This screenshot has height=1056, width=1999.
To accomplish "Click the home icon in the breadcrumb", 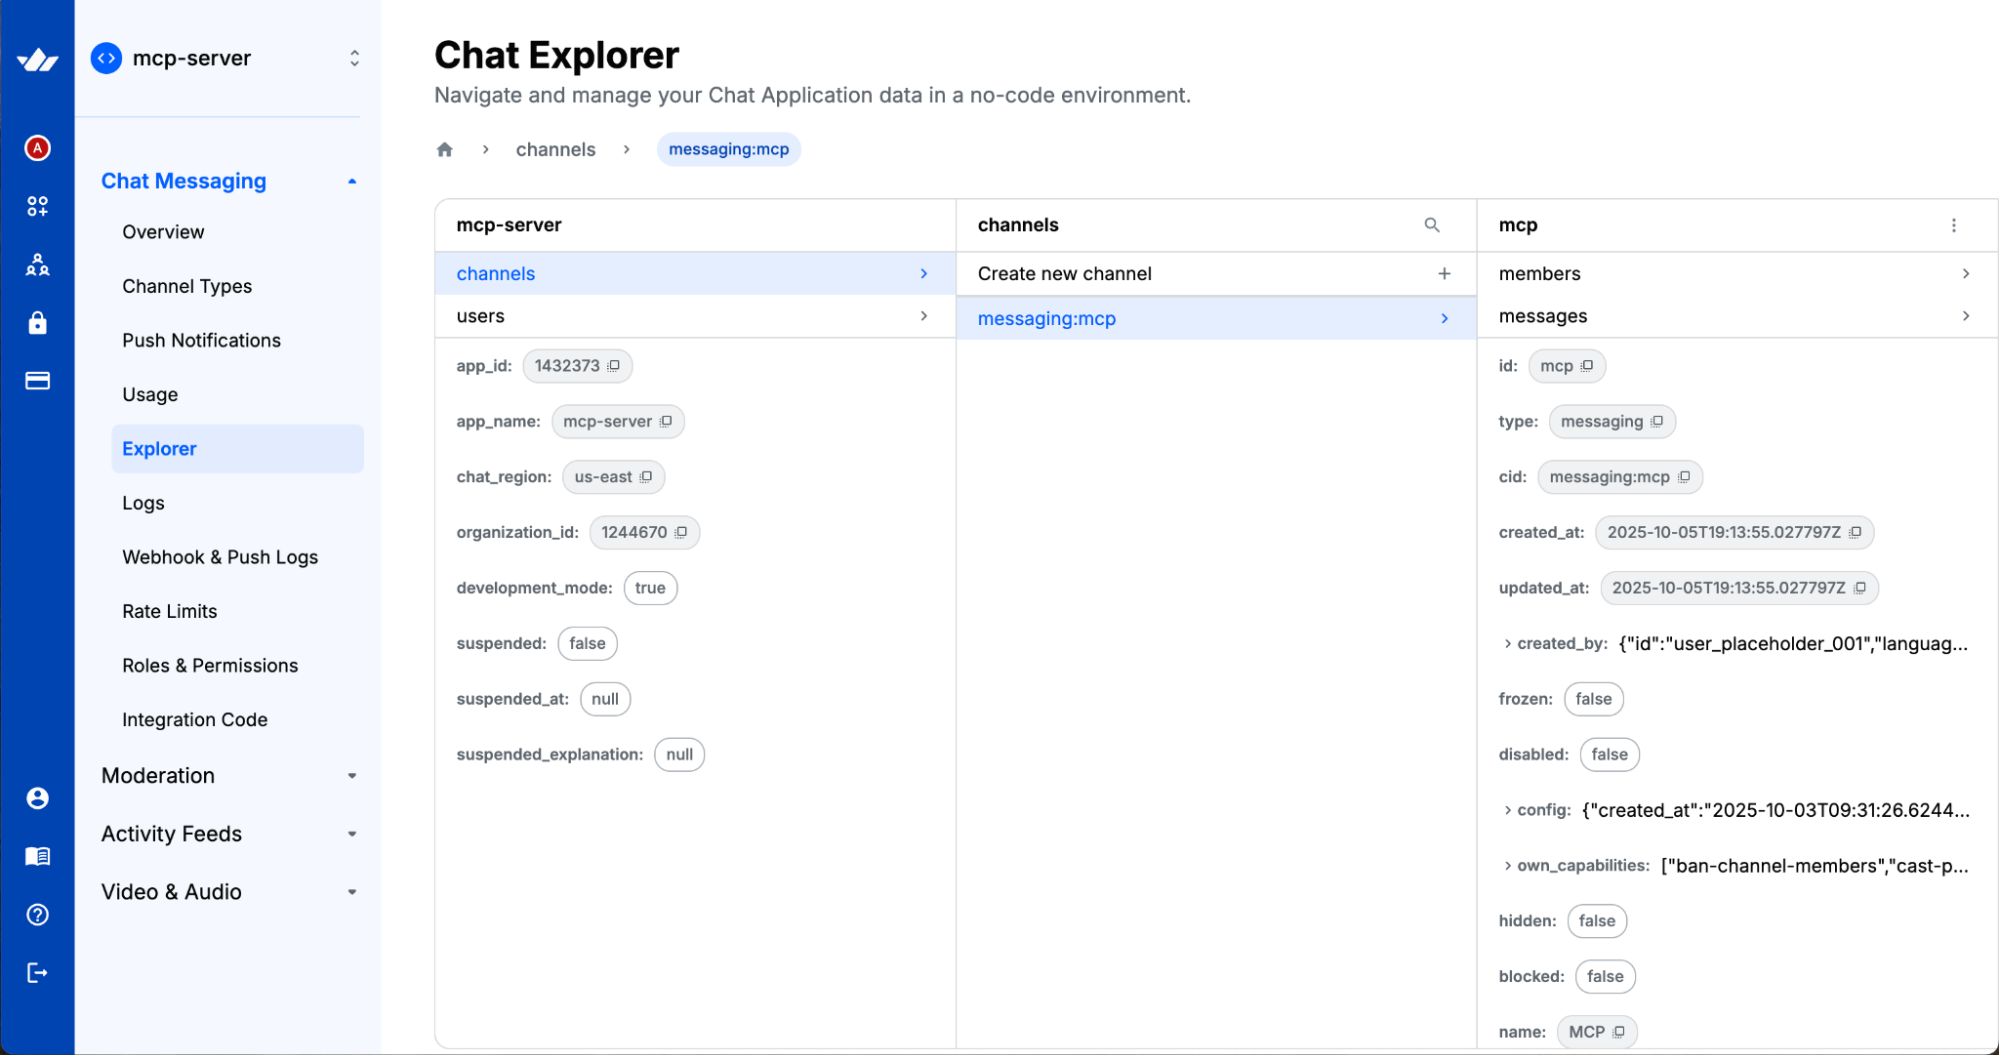I will (444, 149).
